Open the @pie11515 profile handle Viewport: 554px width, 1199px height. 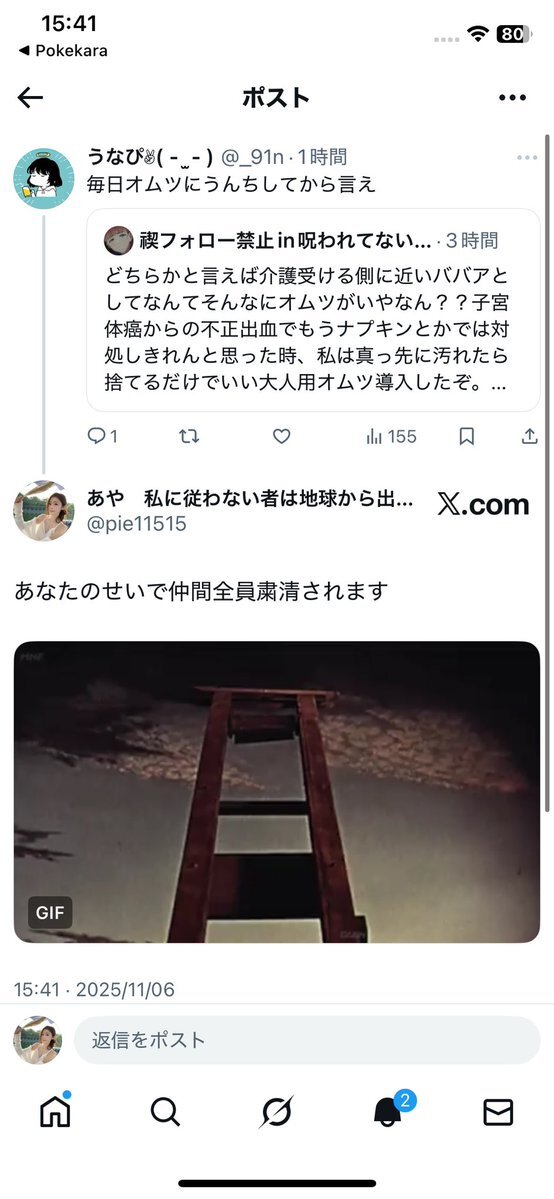point(137,524)
